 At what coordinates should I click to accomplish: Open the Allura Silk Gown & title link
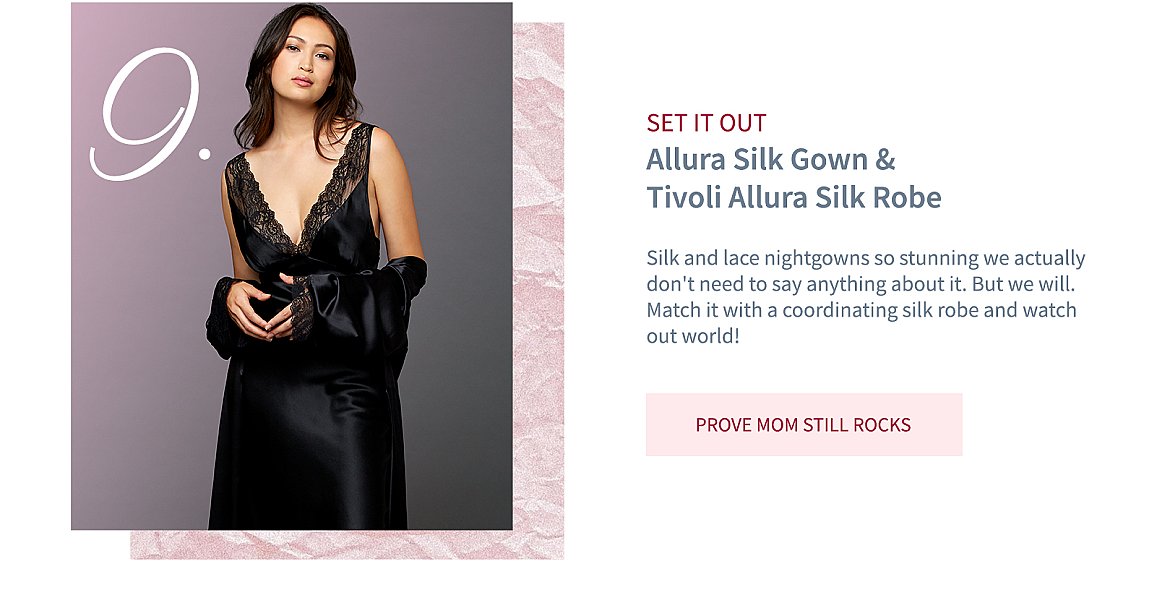point(771,160)
